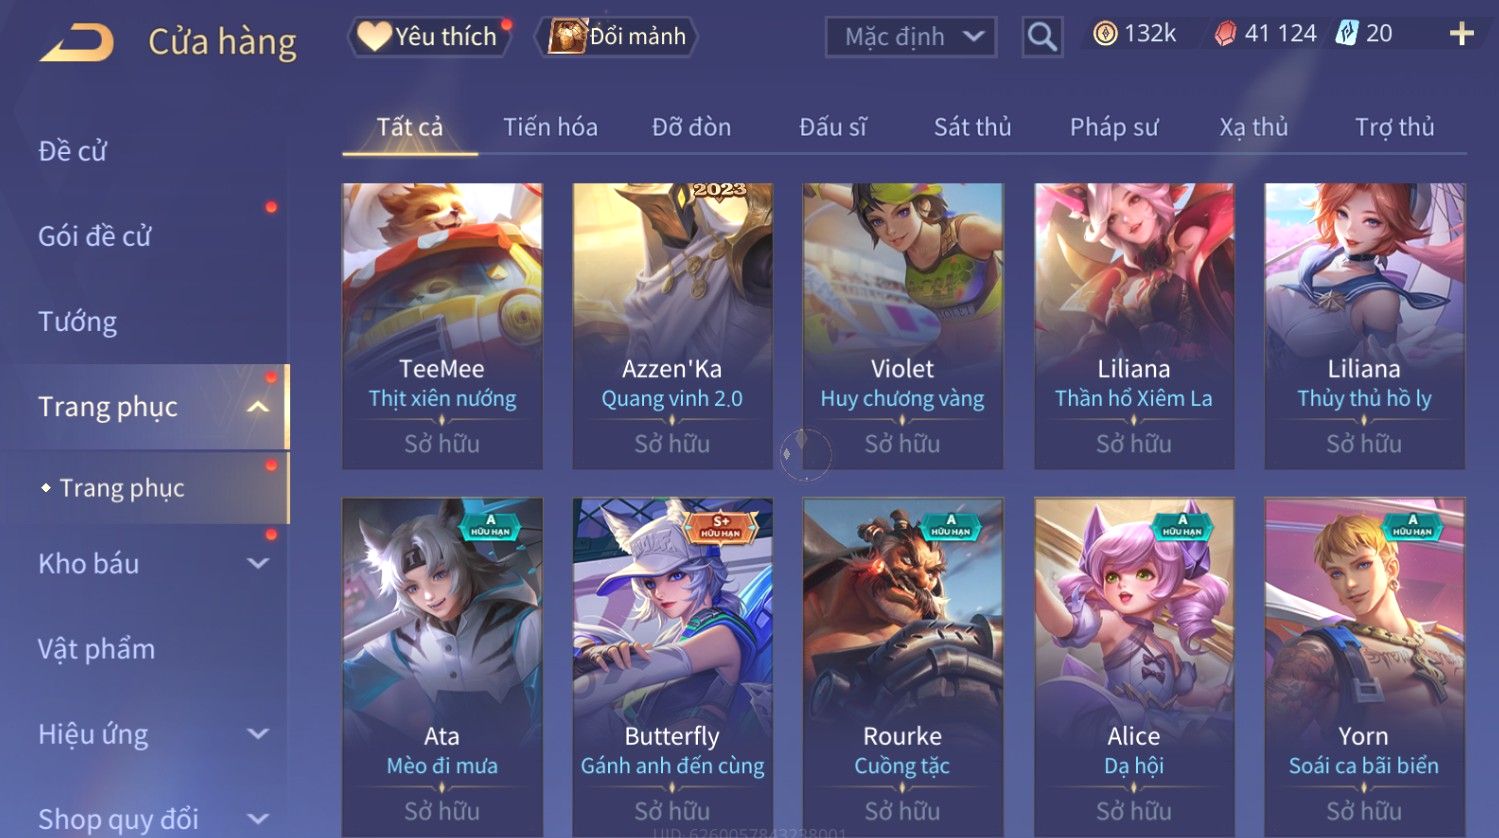Select Butterfly Gánh anh đến cùng skin
The width and height of the screenshot is (1499, 838).
tap(672, 667)
